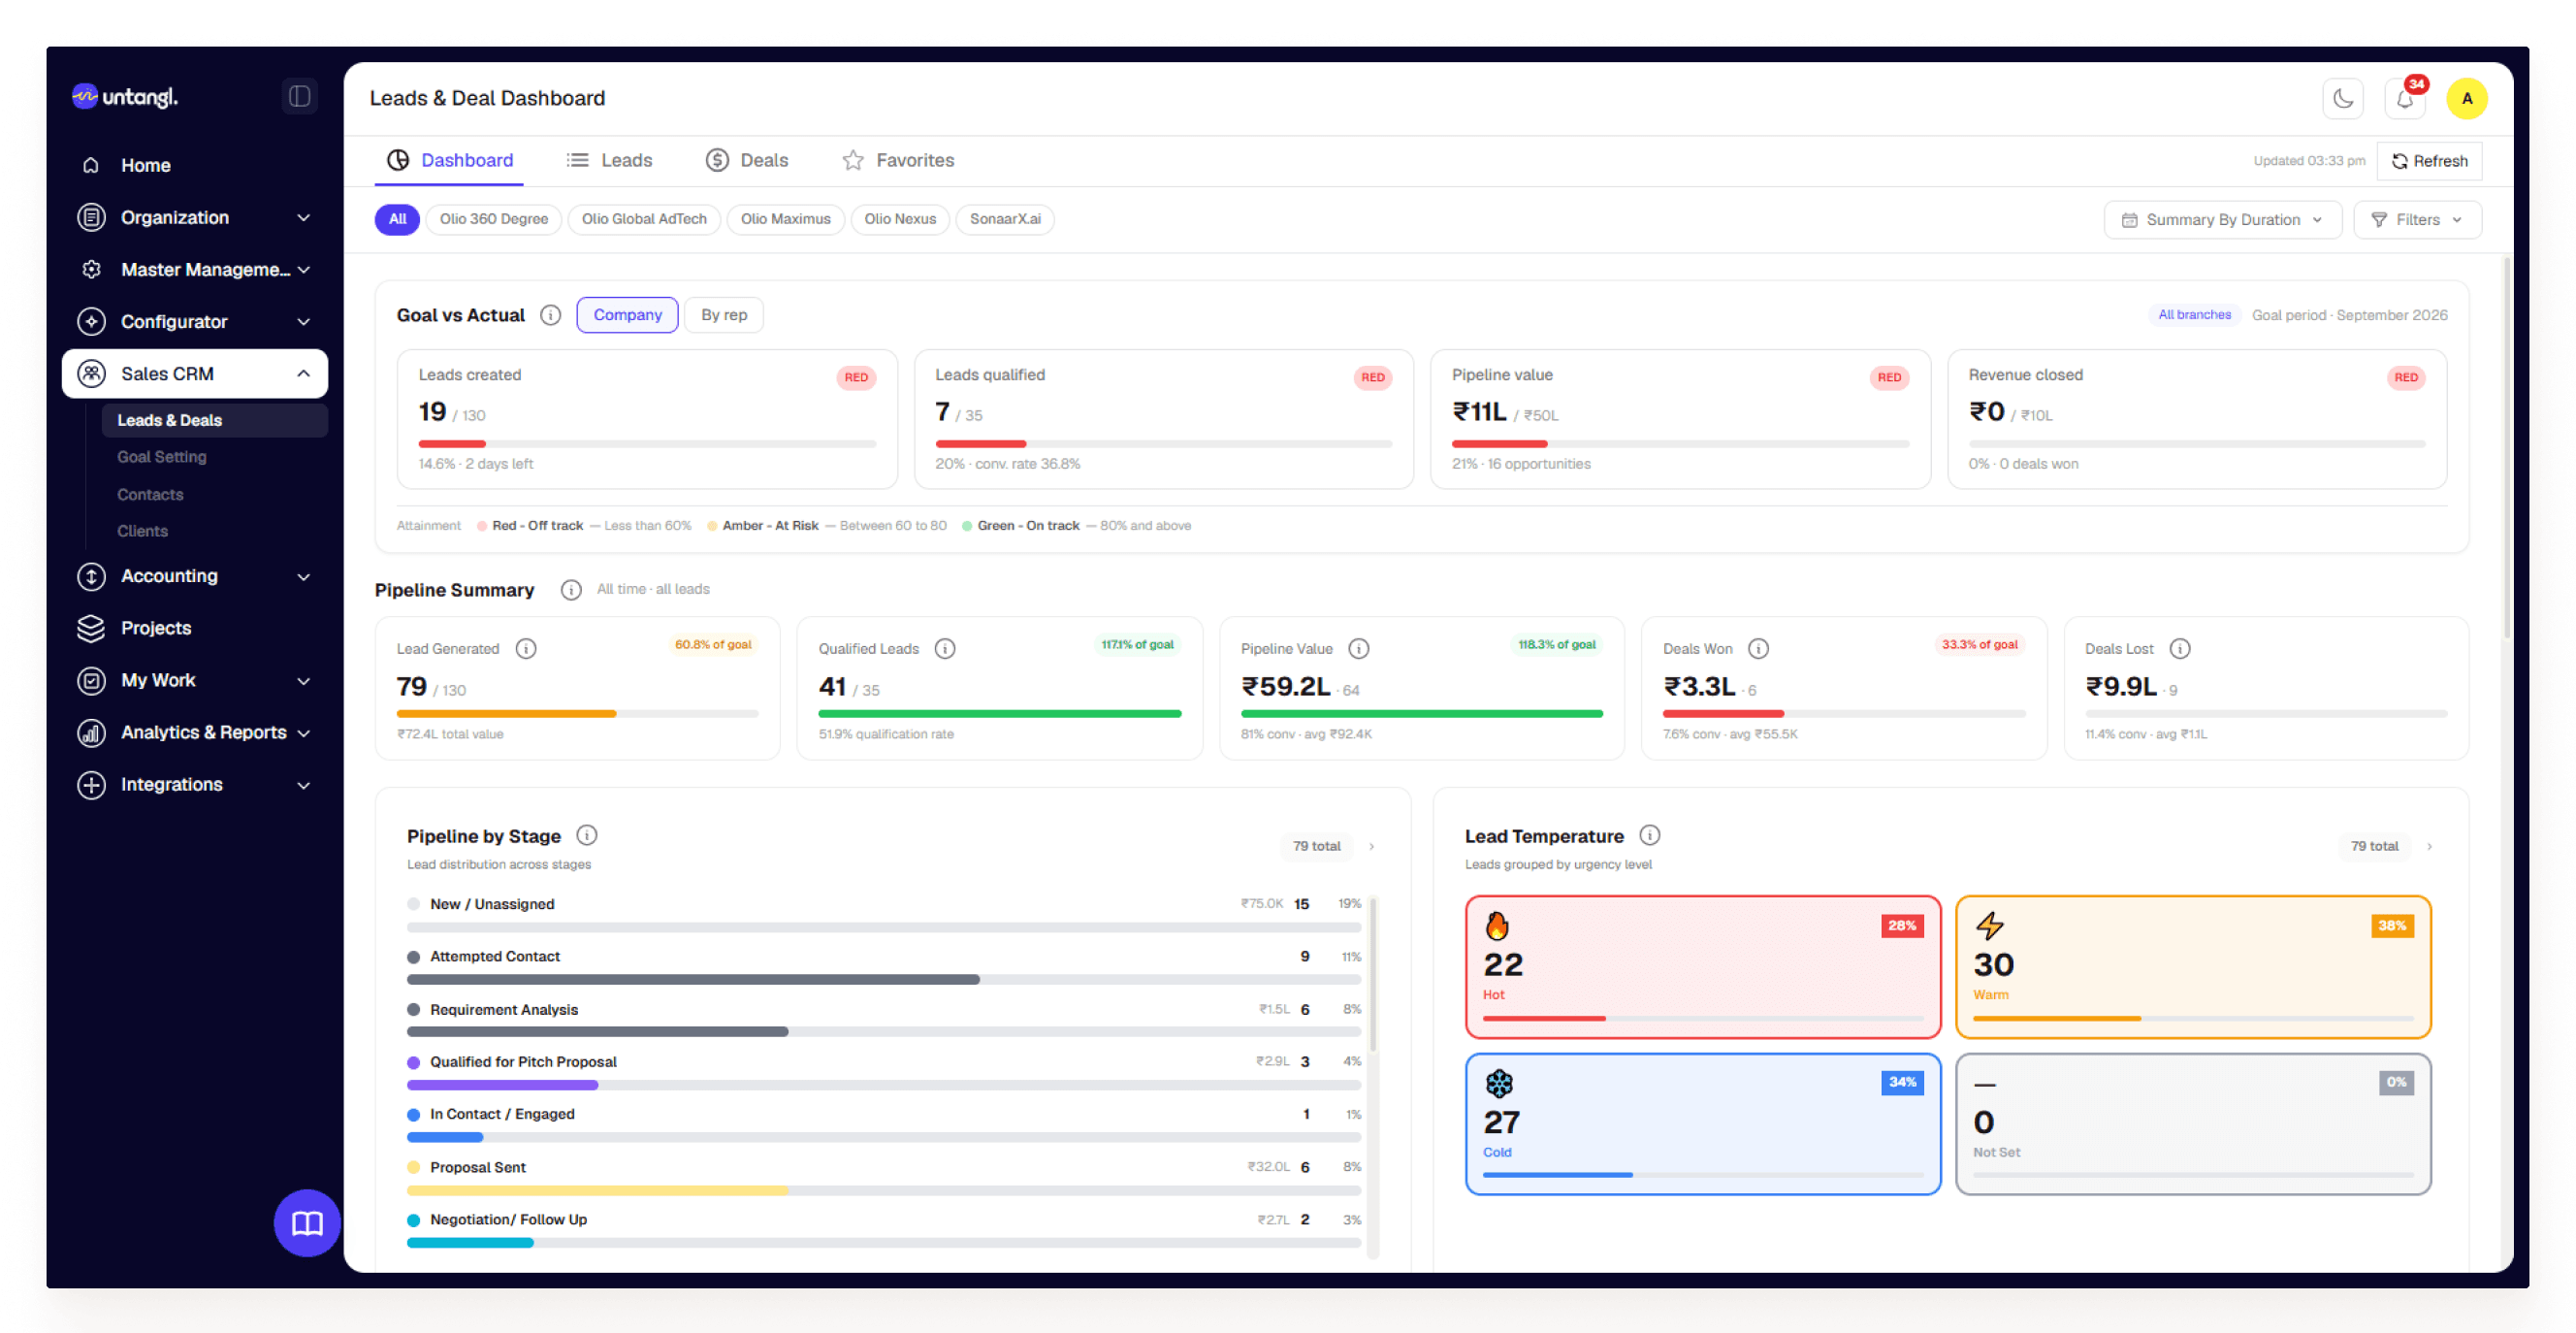Click info icon beside Lead Temperature

tap(1650, 835)
